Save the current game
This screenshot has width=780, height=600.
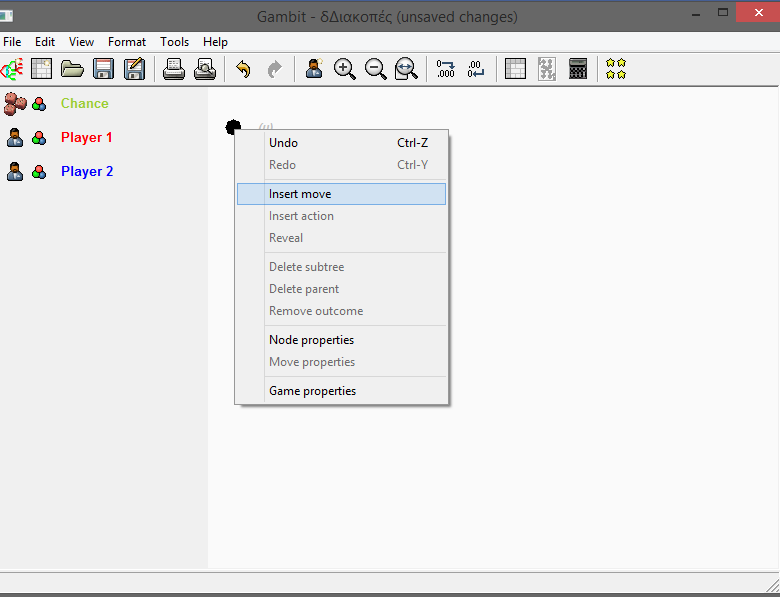click(x=103, y=69)
